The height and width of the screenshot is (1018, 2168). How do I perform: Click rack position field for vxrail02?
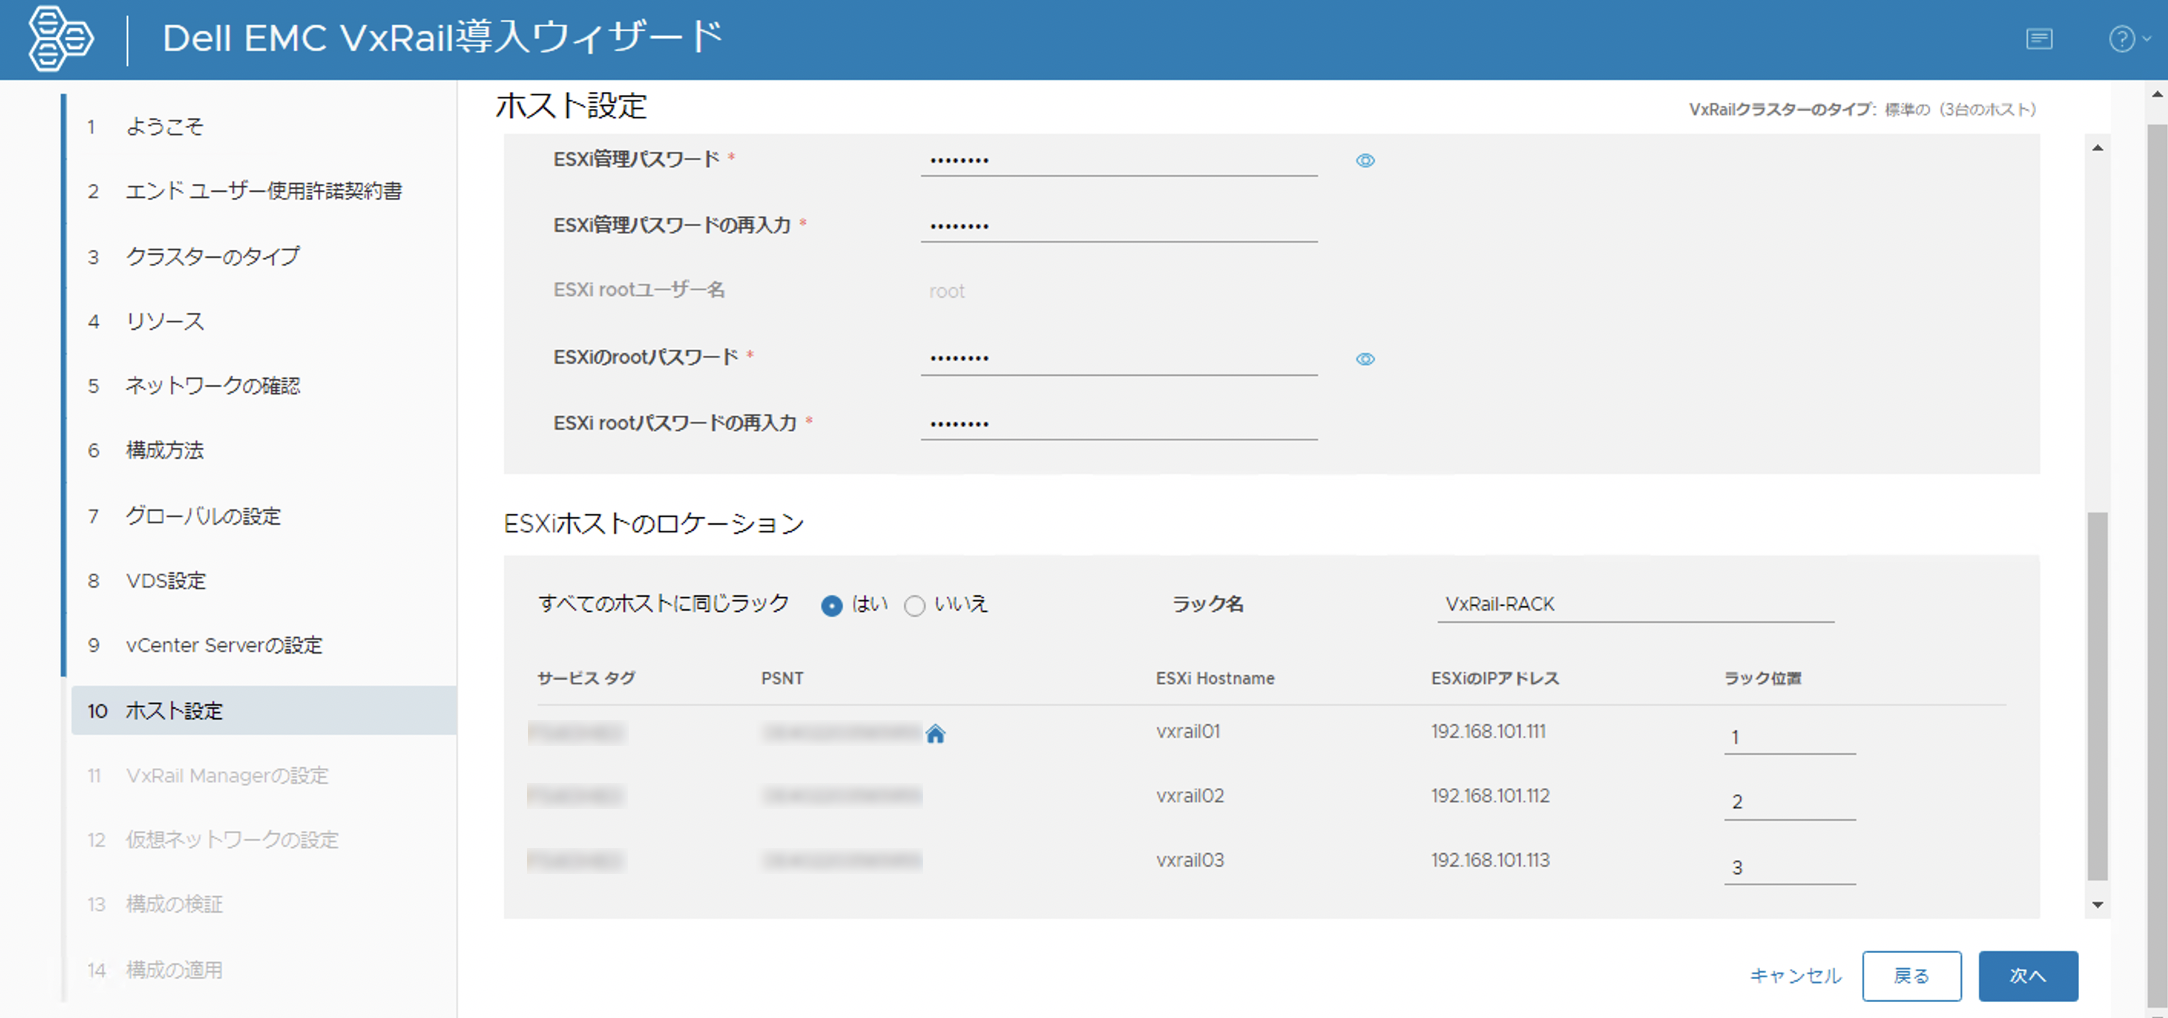click(x=1788, y=802)
